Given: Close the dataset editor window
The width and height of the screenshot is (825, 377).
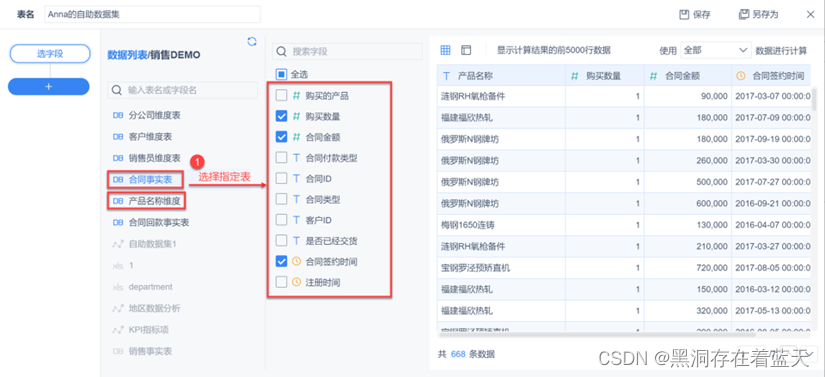Looking at the screenshot, I should click(x=810, y=14).
